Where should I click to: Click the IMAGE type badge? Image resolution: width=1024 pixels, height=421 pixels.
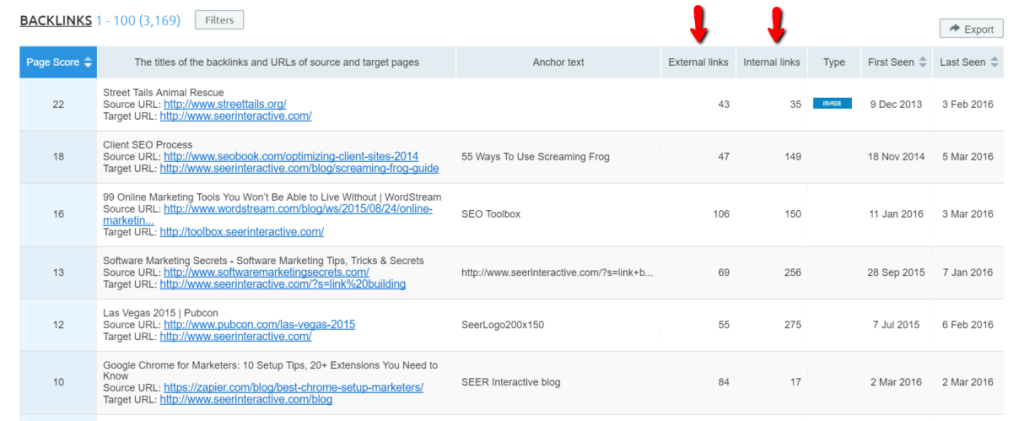[832, 103]
